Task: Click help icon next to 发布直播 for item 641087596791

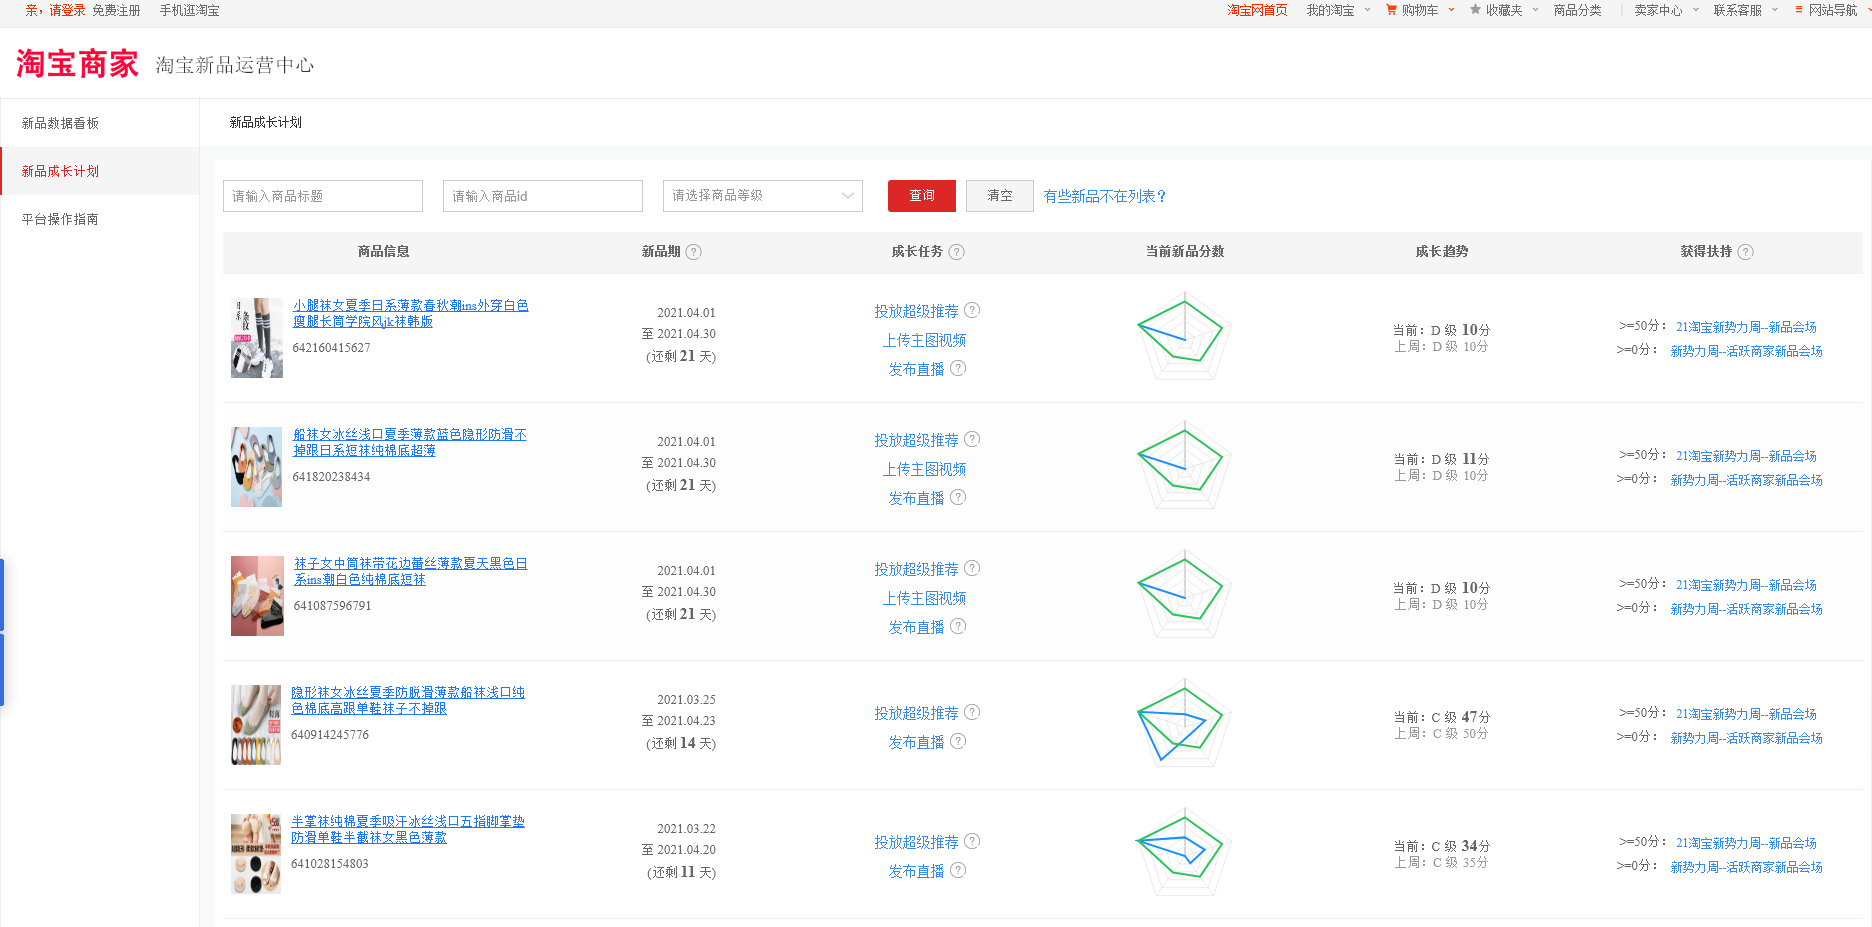Action: 958,626
